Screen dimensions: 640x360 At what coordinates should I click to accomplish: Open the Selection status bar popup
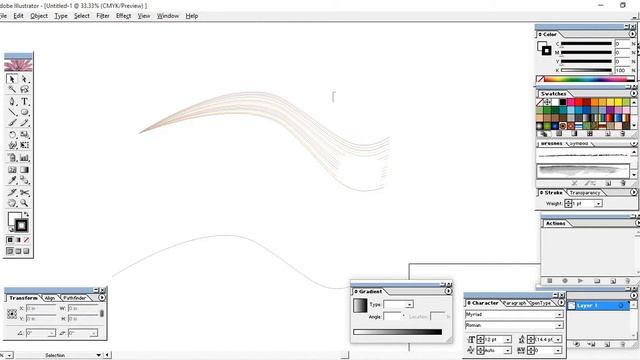(98, 355)
